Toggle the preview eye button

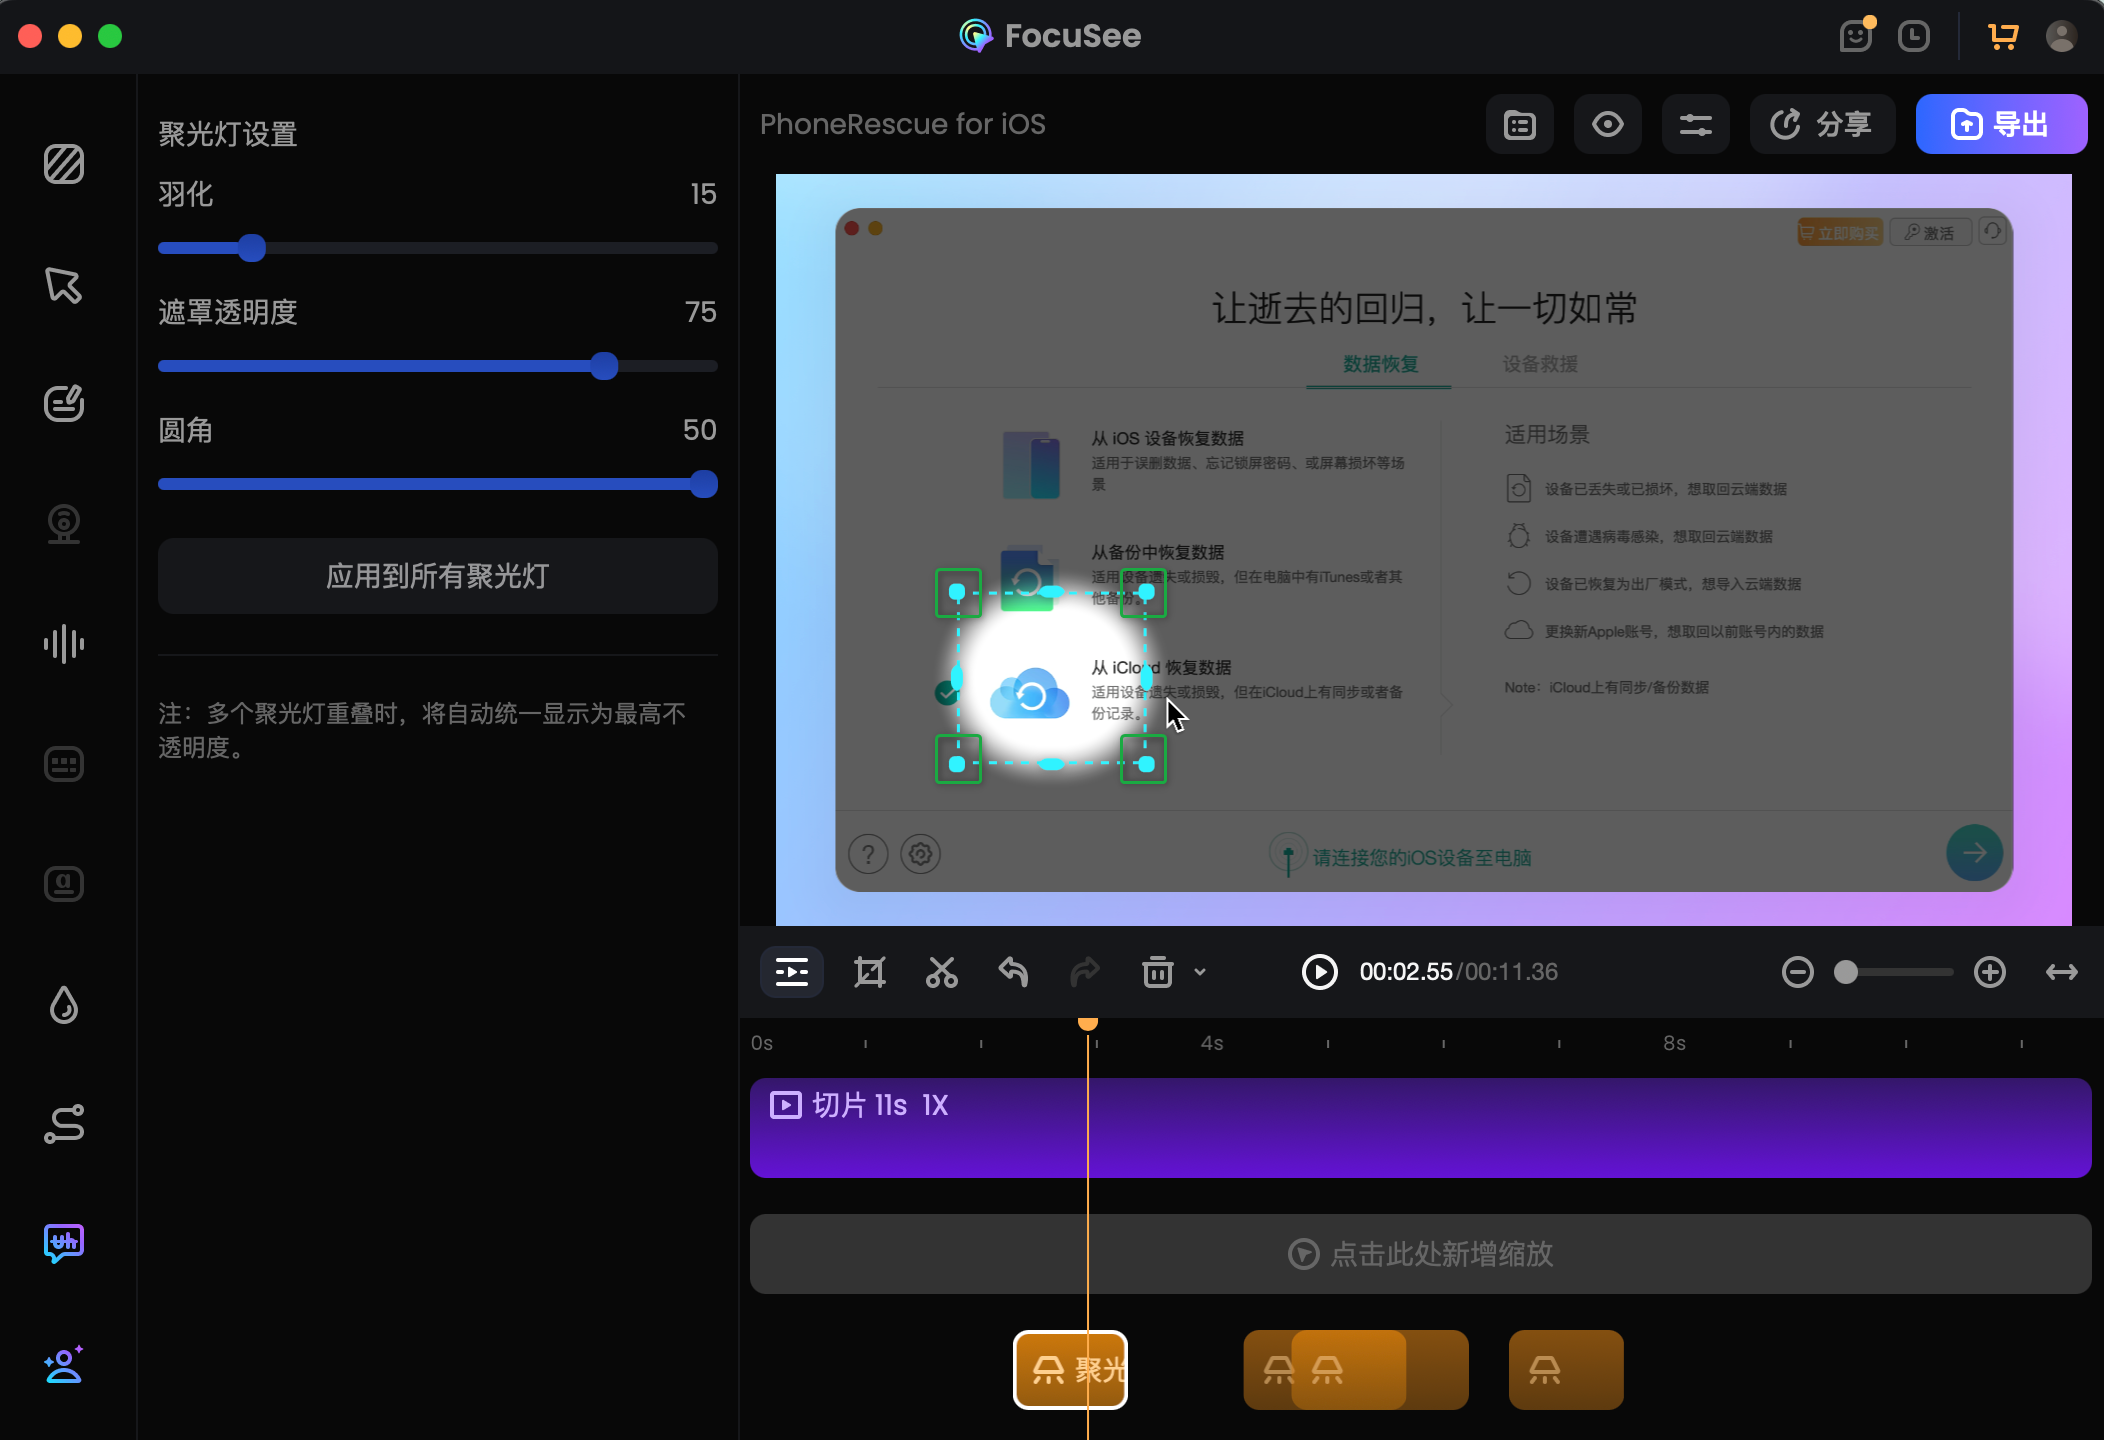click(x=1608, y=124)
